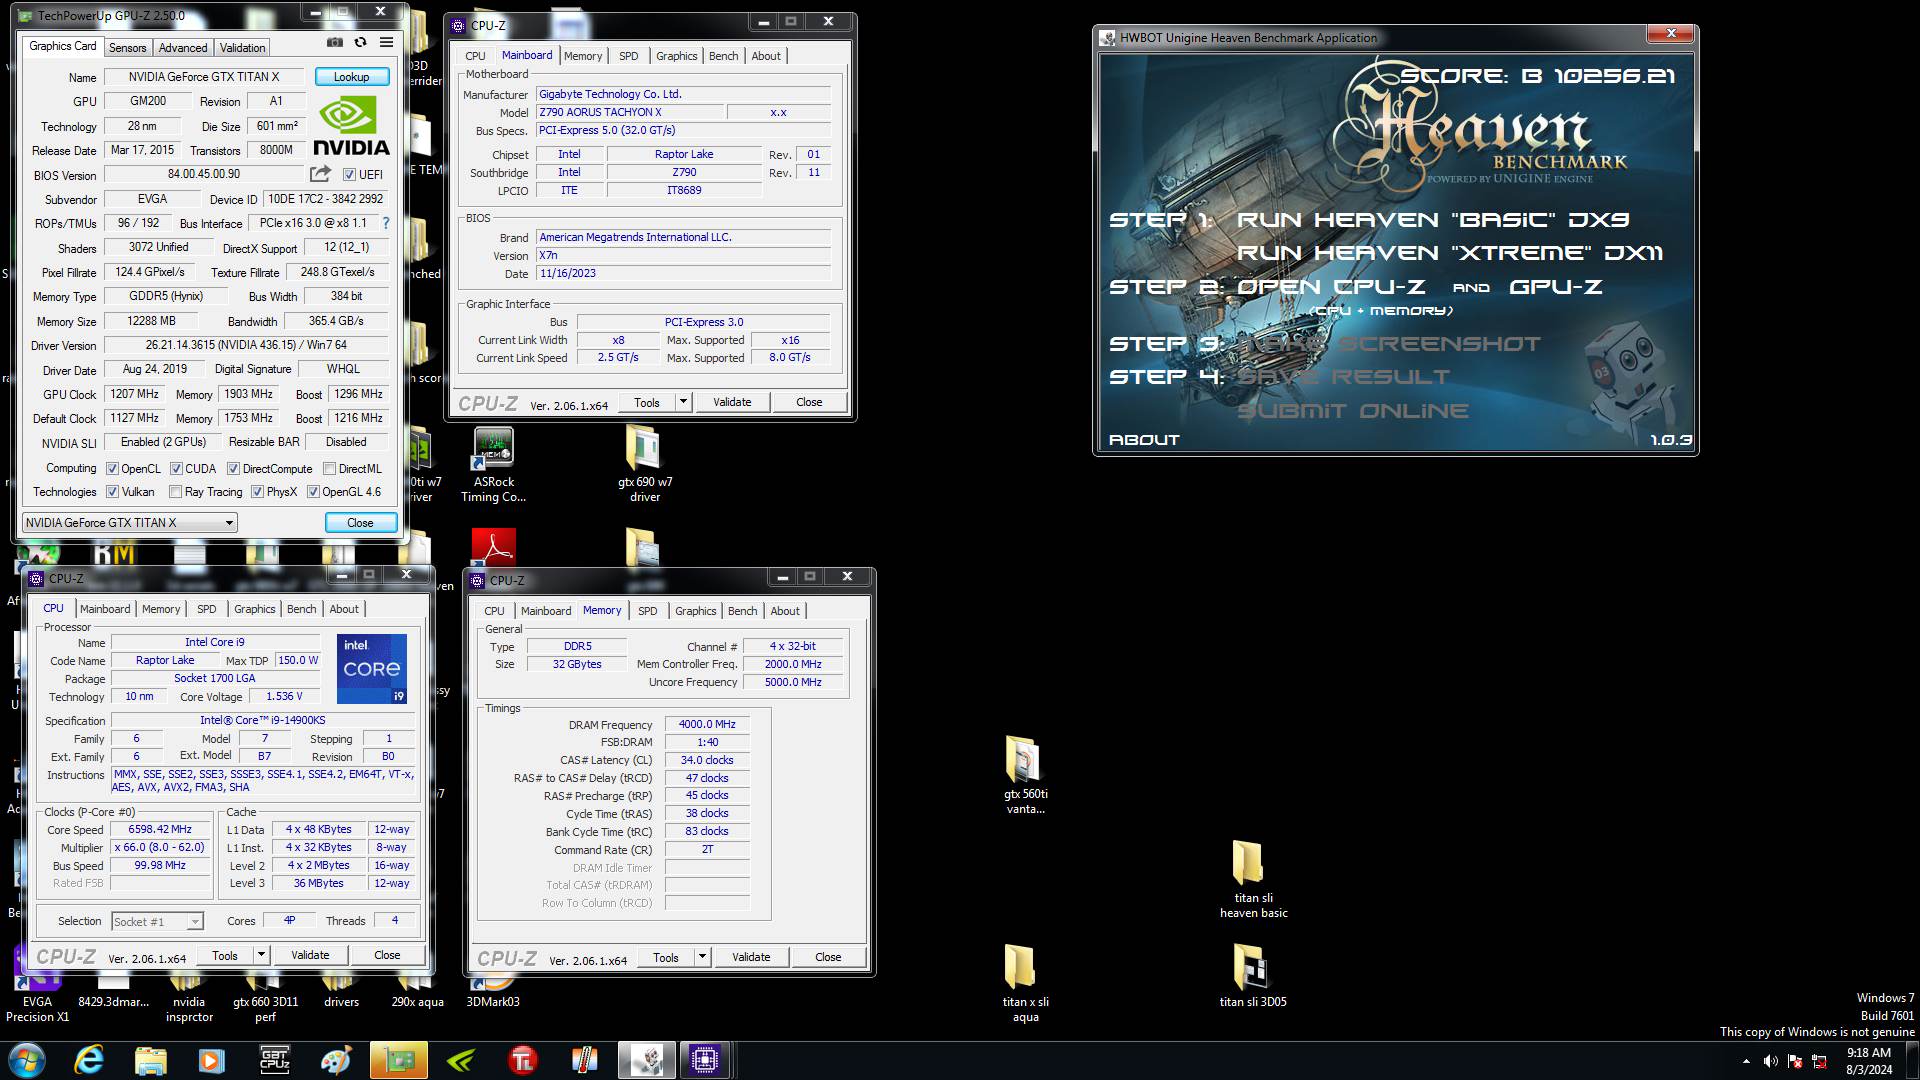The image size is (1920, 1080).
Task: Click the GBT CPUz taskbar icon
Action: pyautogui.click(x=274, y=1060)
